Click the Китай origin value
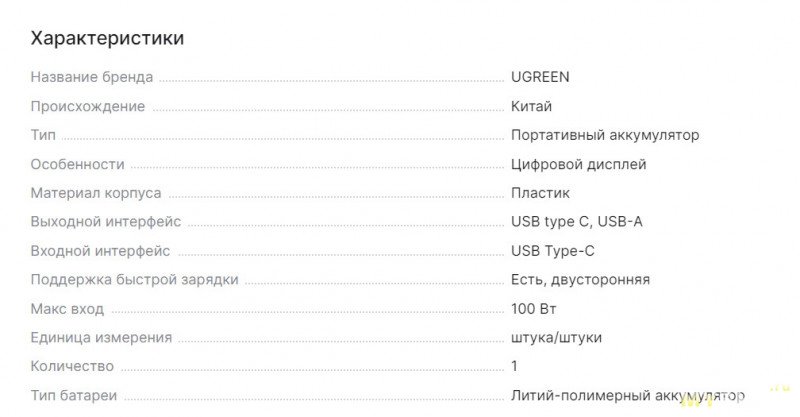800x417 pixels. (531, 106)
